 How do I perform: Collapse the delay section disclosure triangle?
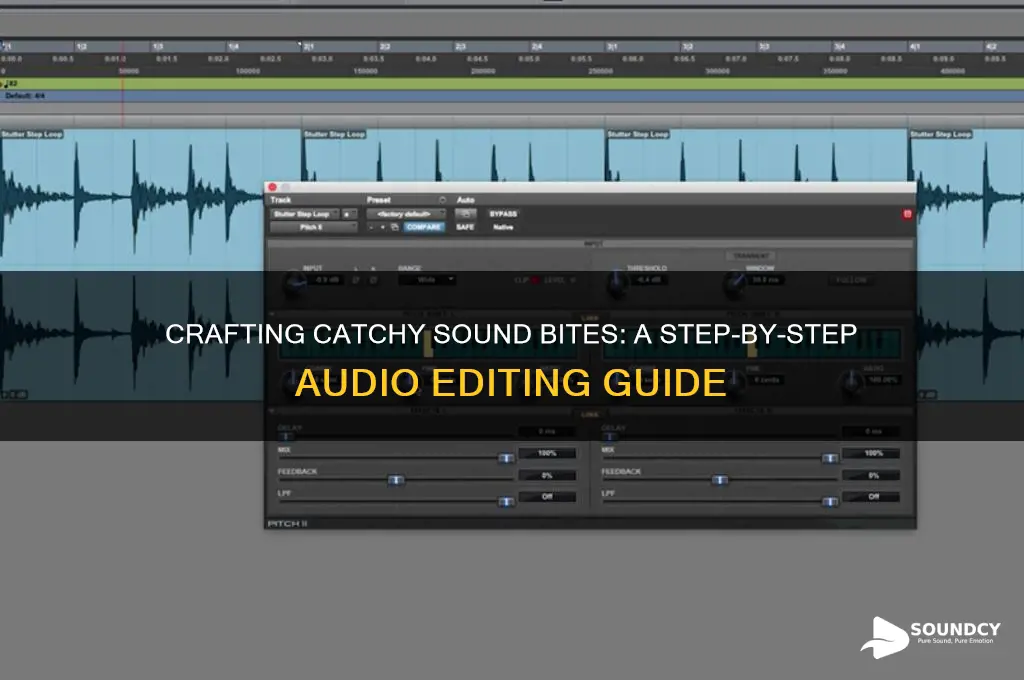[272, 411]
